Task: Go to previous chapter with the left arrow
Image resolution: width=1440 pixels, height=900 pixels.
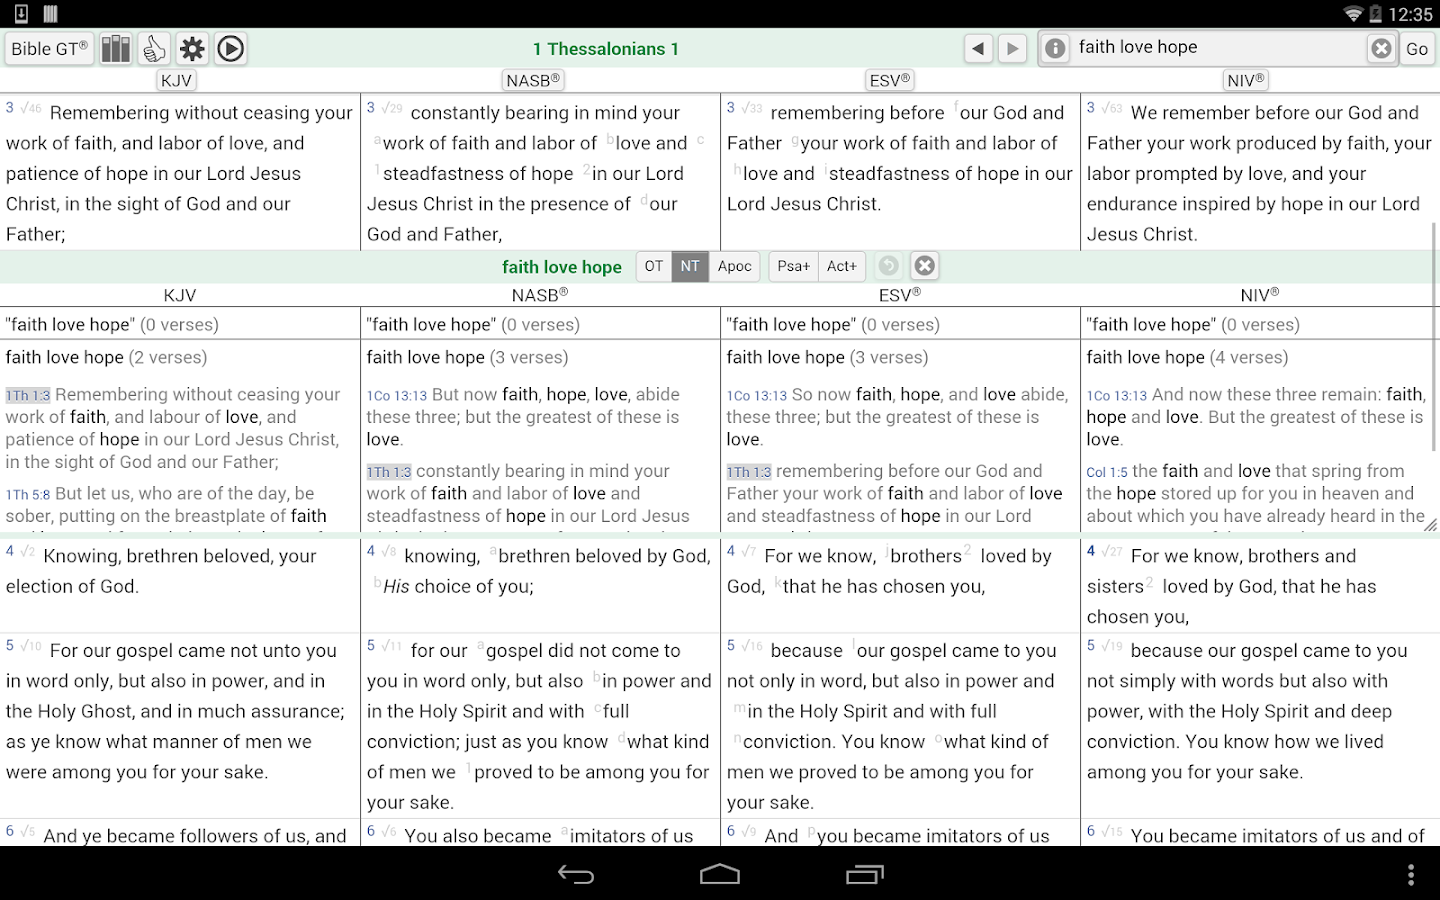Action: pyautogui.click(x=978, y=47)
